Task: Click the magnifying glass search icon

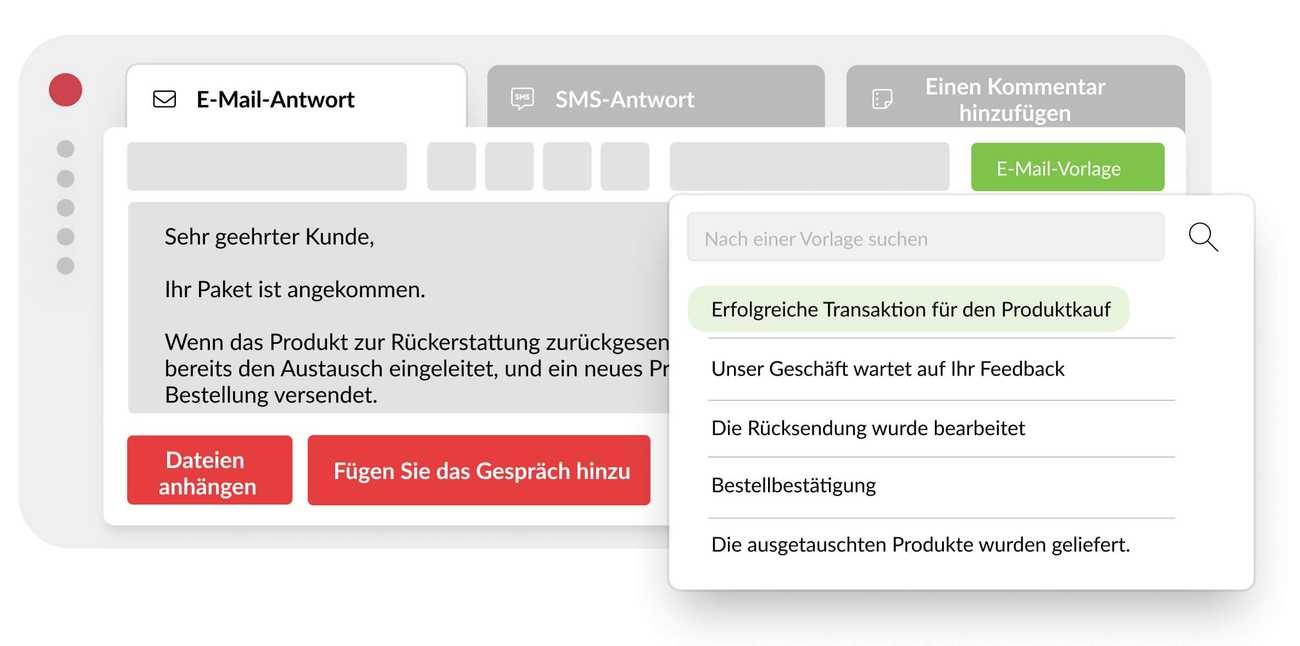Action: 1203,237
